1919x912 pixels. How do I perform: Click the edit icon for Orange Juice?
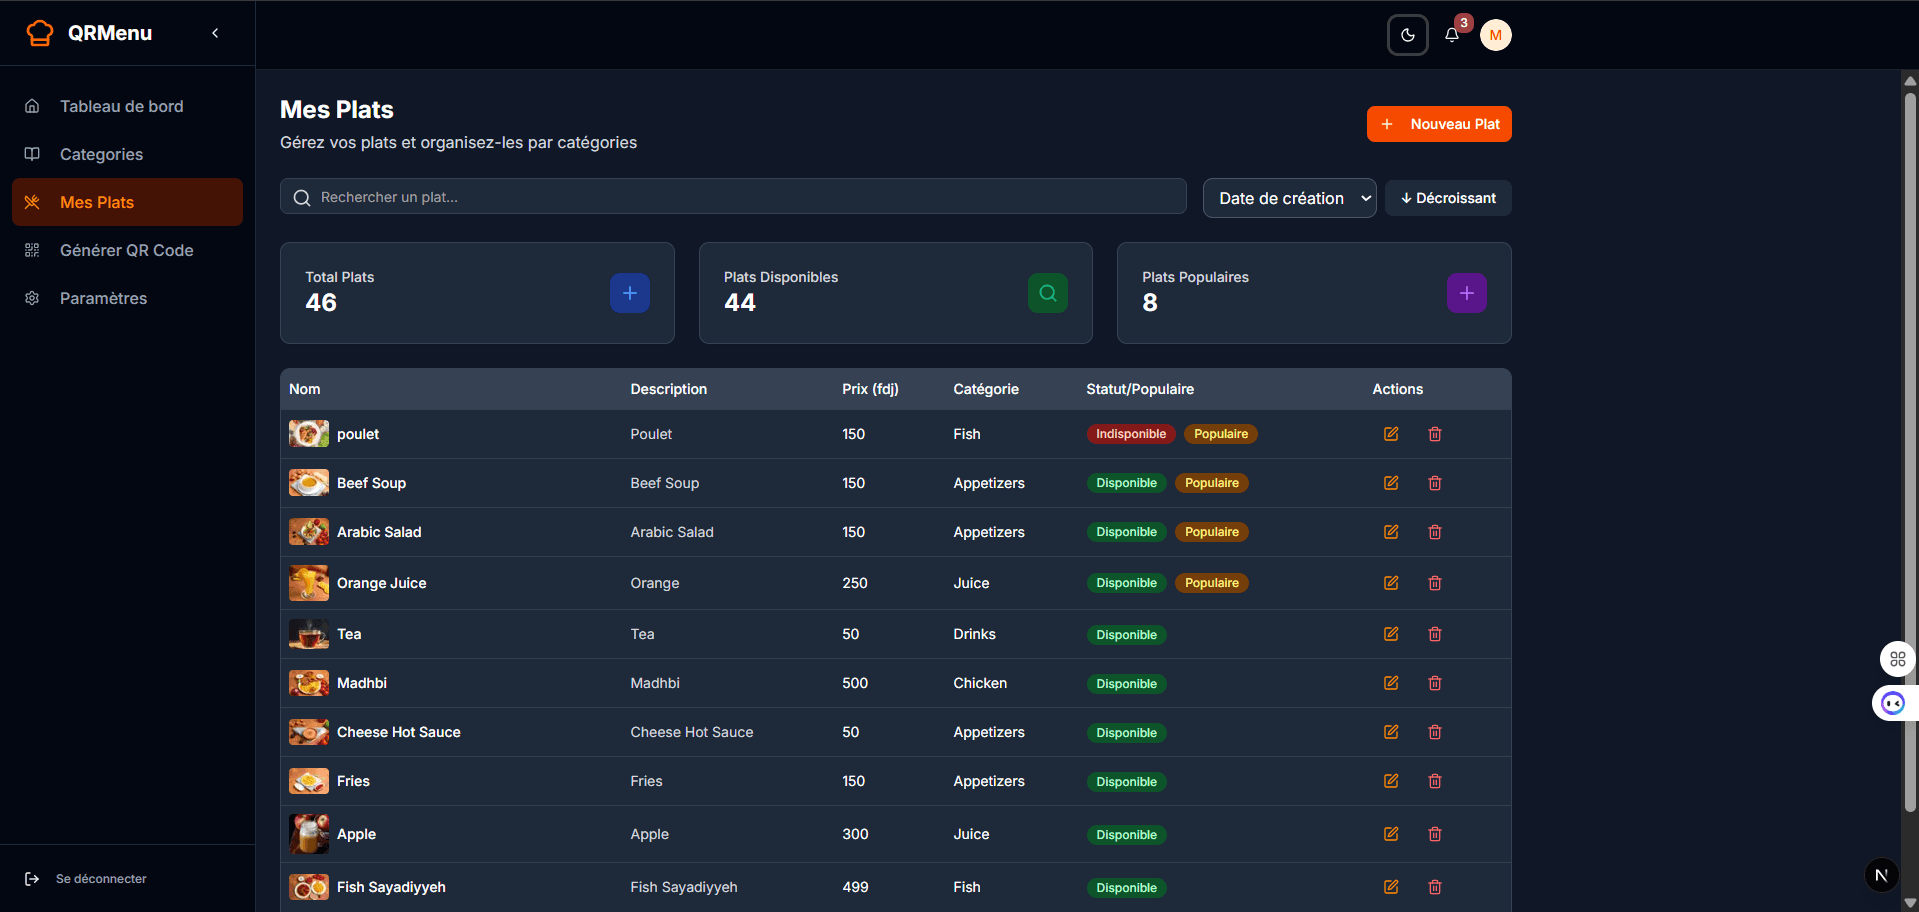[x=1390, y=583]
